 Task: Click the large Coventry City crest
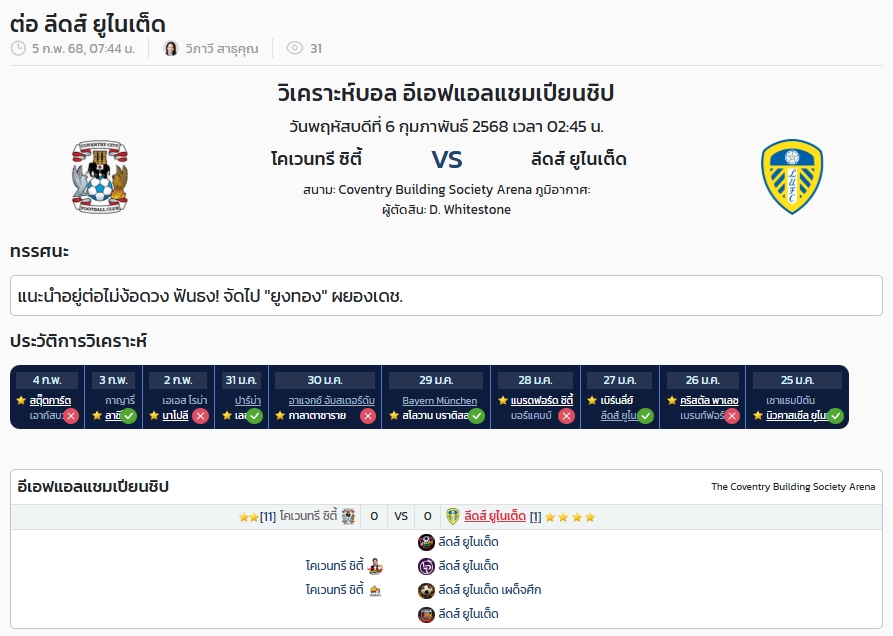(100, 177)
